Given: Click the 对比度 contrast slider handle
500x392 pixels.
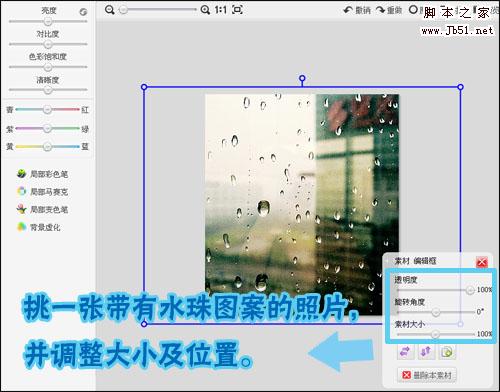Looking at the screenshot, I should (x=48, y=44).
